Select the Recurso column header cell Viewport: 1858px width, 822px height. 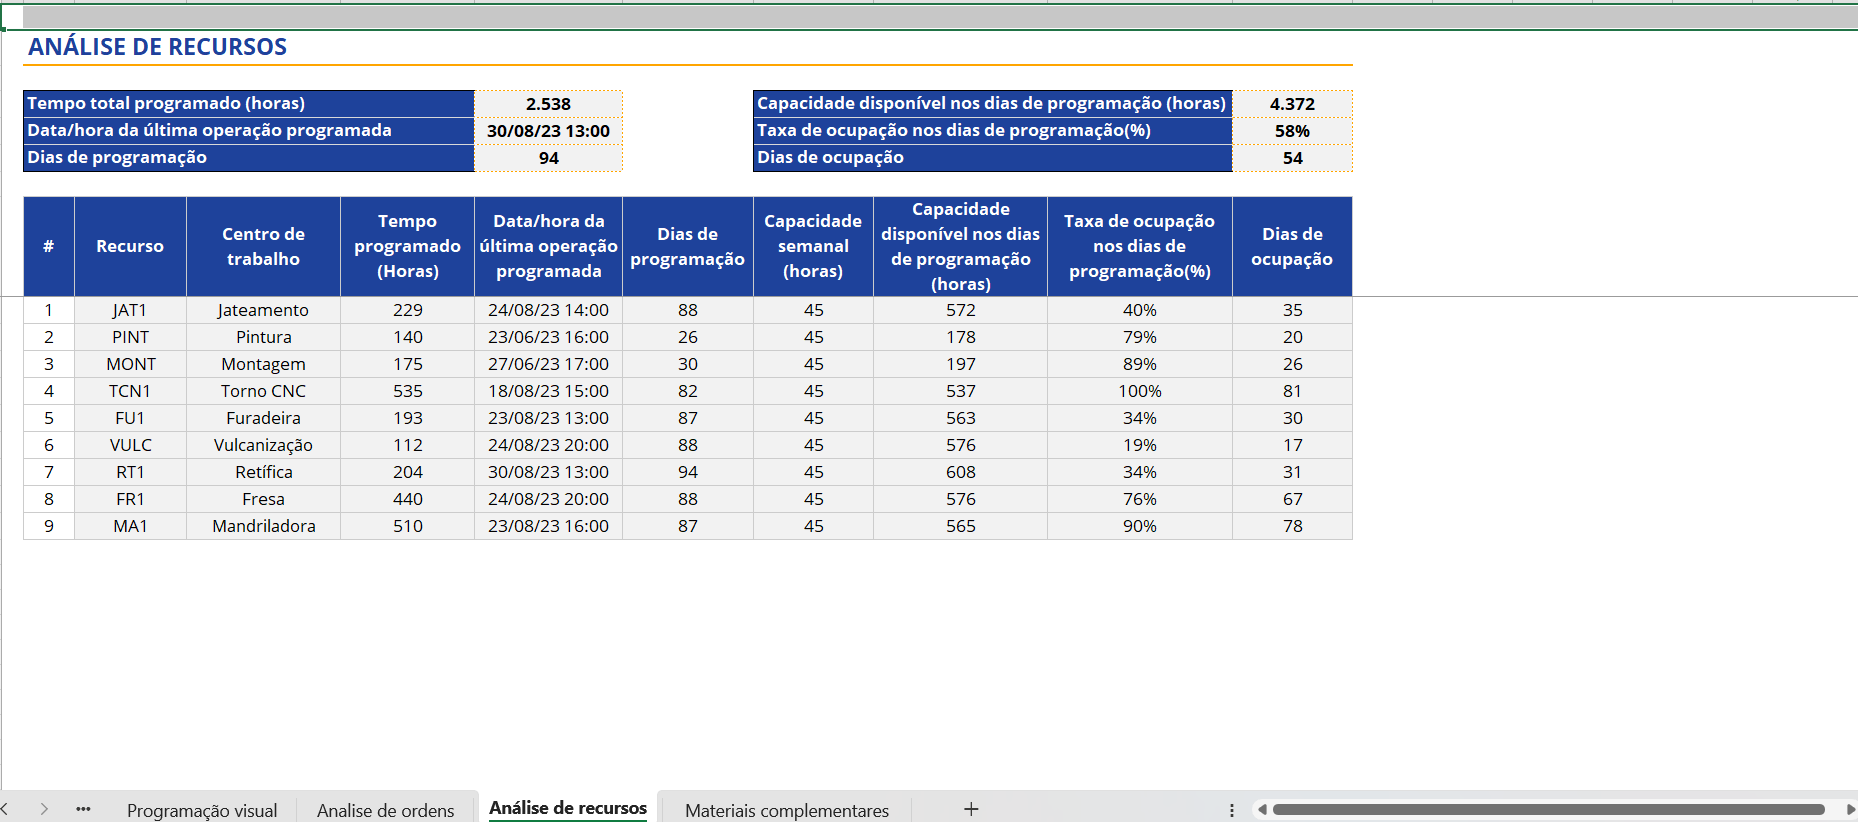130,246
